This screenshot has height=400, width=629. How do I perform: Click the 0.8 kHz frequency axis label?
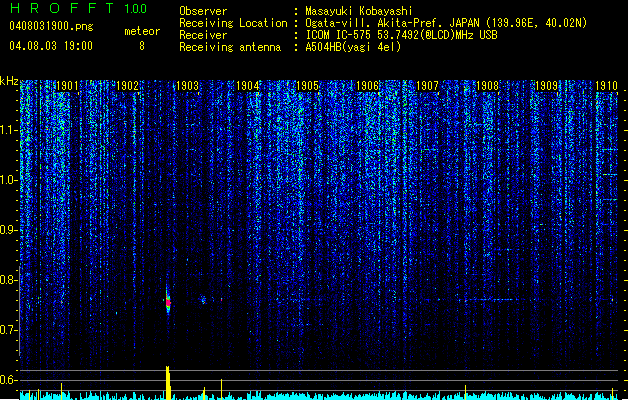click(x=9, y=280)
